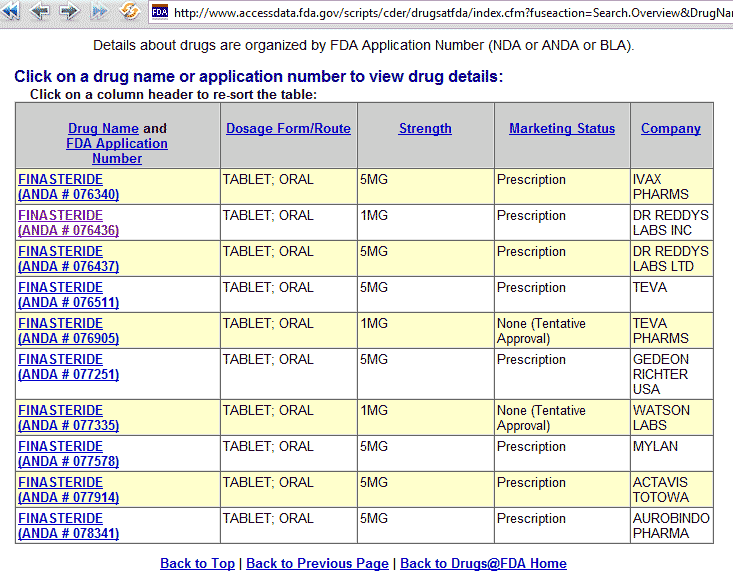Click the browser forward arrow icon
Screen dimensions: 733x581
(x=69, y=11)
